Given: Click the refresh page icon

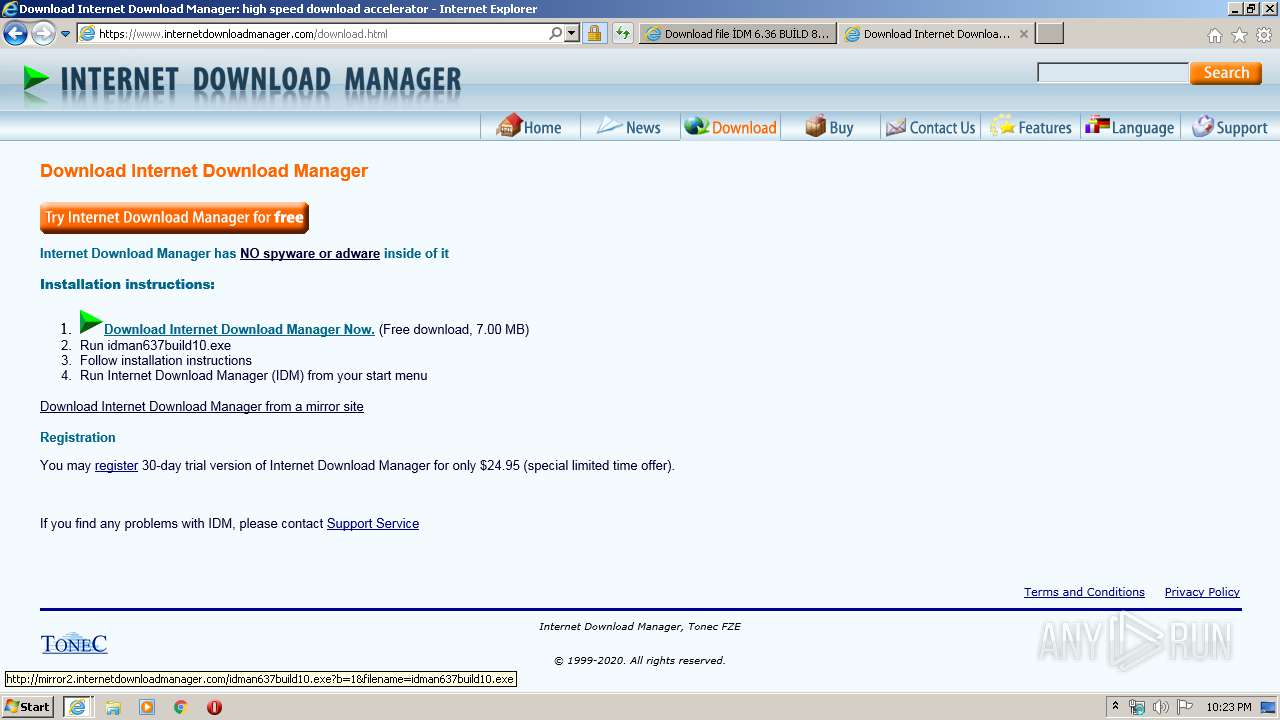Looking at the screenshot, I should click(623, 34).
